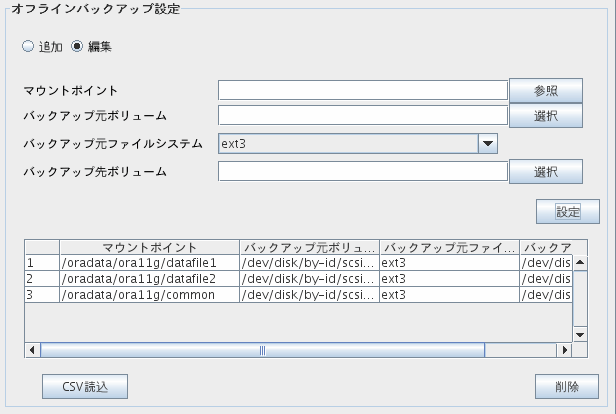Click source volume cell in datafile1 row
The image size is (616, 414).
309,263
